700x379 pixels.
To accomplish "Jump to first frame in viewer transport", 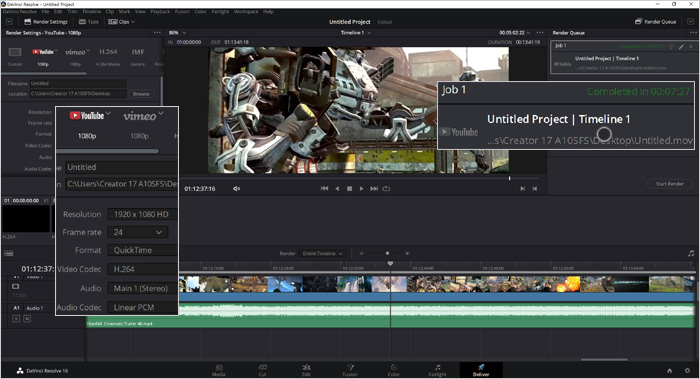I will tap(325, 189).
